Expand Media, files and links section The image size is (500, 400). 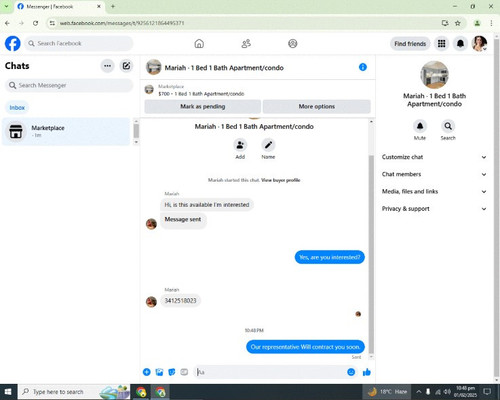(434, 192)
